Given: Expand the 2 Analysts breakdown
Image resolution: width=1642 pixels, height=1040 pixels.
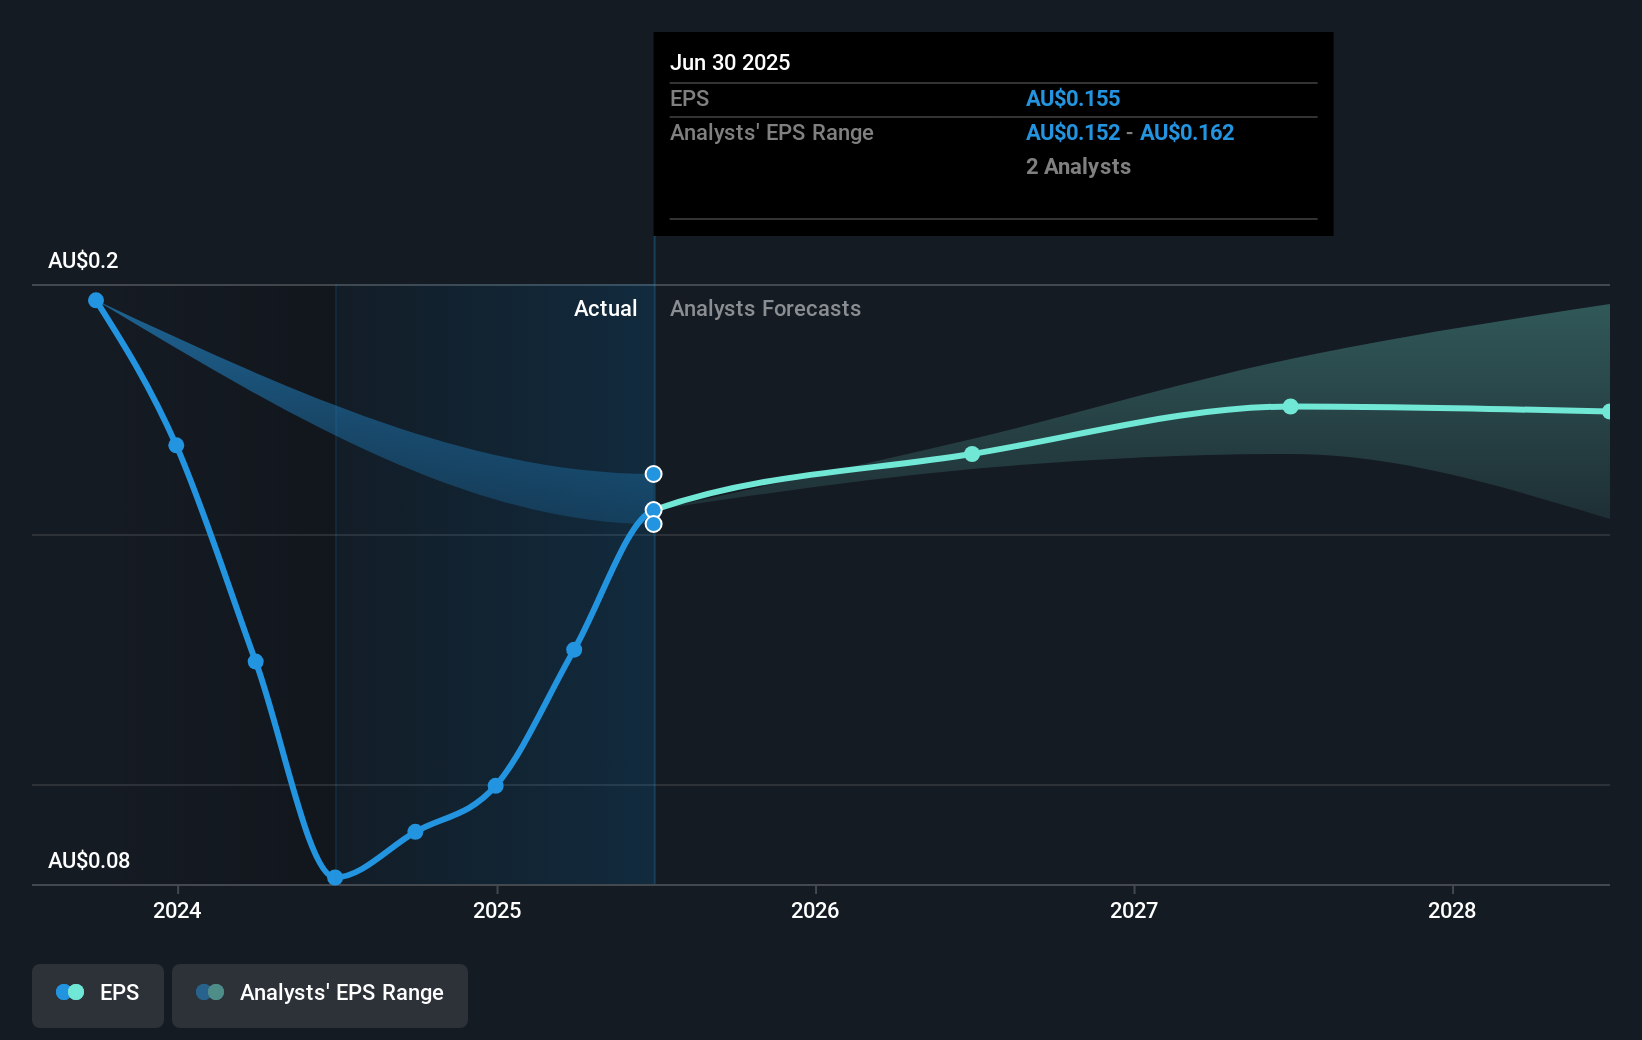Looking at the screenshot, I should 1078,166.
